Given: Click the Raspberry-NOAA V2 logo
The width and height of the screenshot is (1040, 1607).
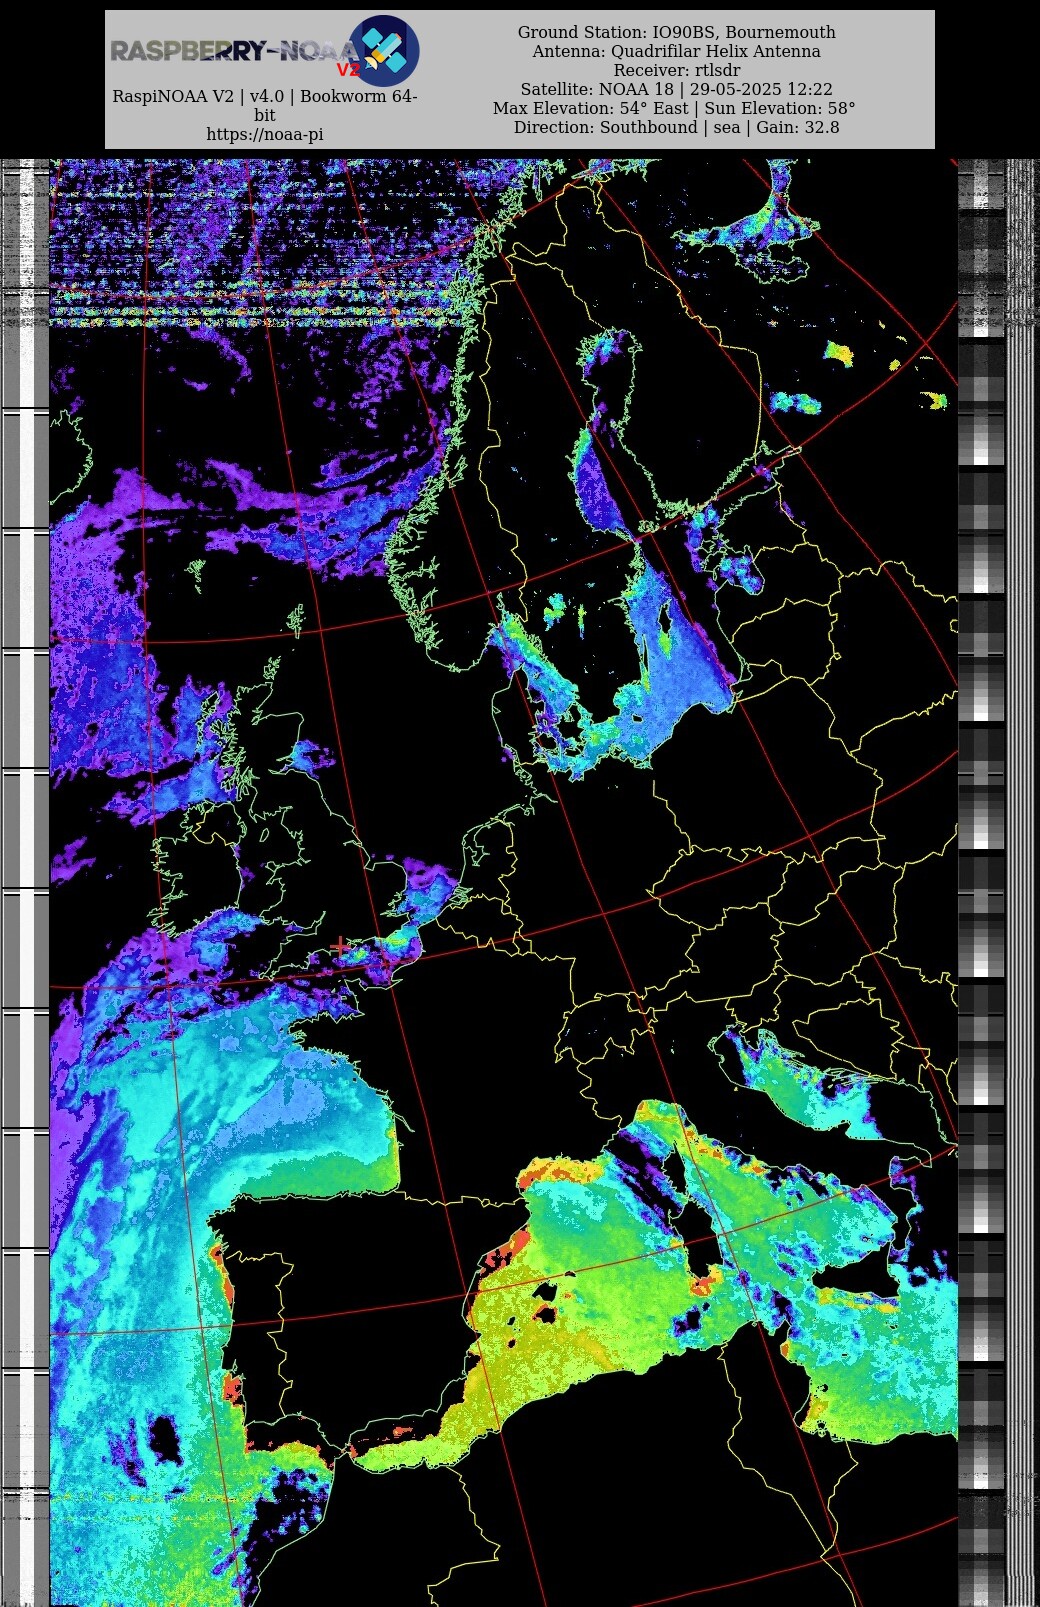Looking at the screenshot, I should (x=265, y=50).
